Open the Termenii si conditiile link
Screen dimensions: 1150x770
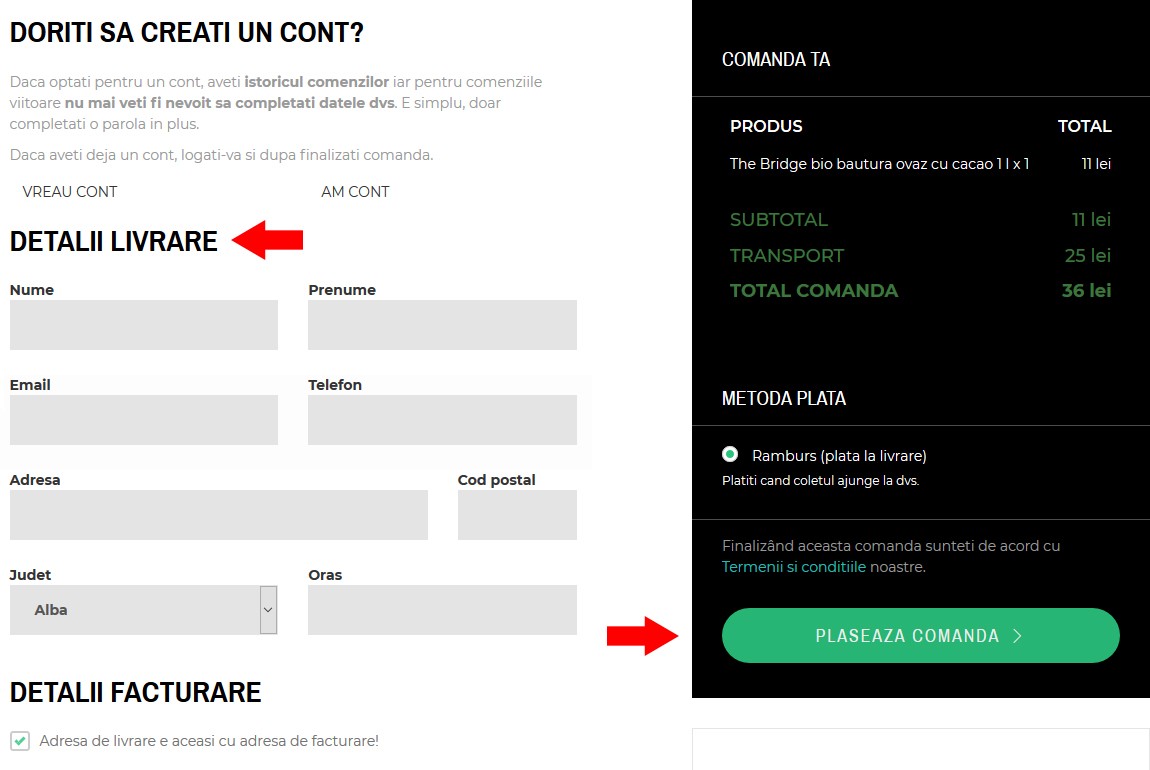click(794, 567)
